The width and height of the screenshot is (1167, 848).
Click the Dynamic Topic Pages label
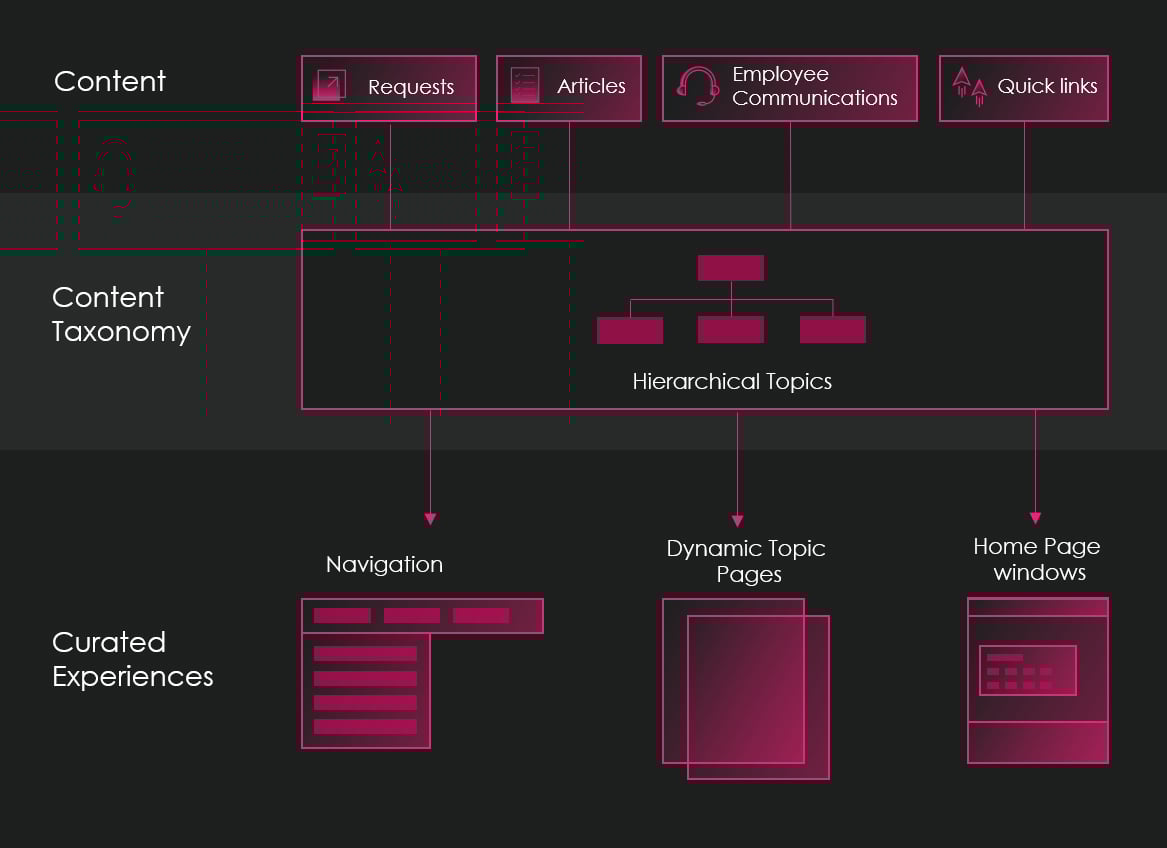tap(746, 561)
